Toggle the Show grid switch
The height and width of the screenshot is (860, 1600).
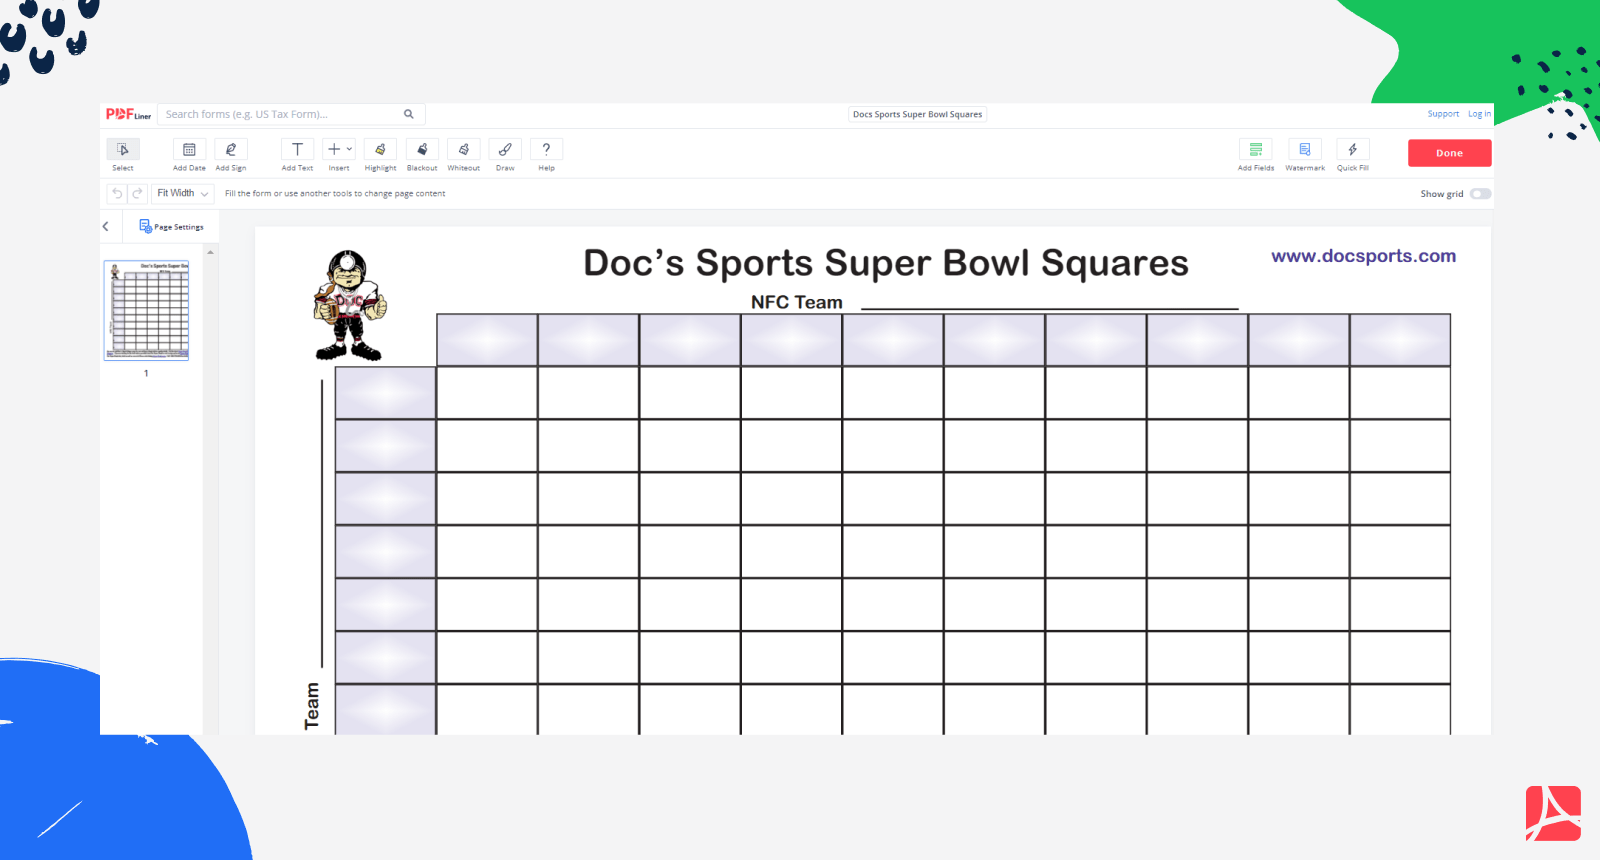coord(1480,194)
